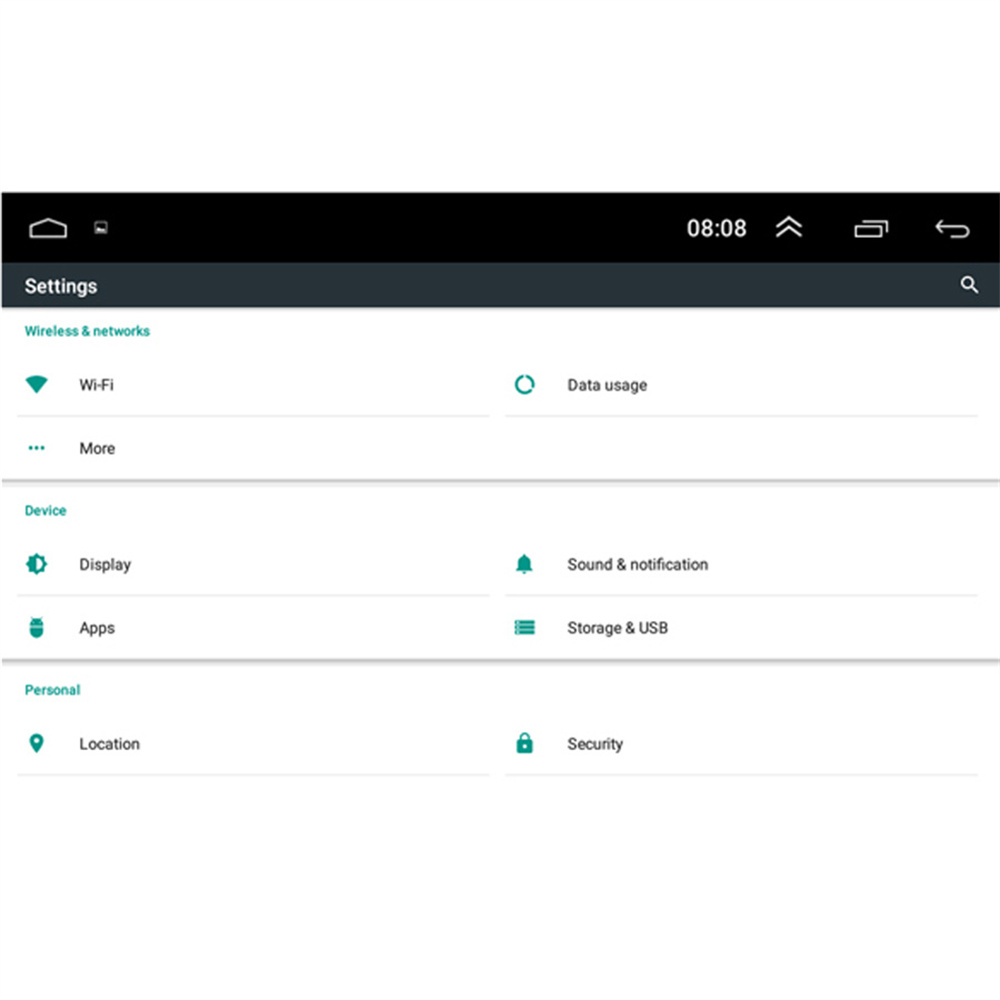The width and height of the screenshot is (1000, 1000).
Task: Open the Security settings label
Action: coord(595,744)
